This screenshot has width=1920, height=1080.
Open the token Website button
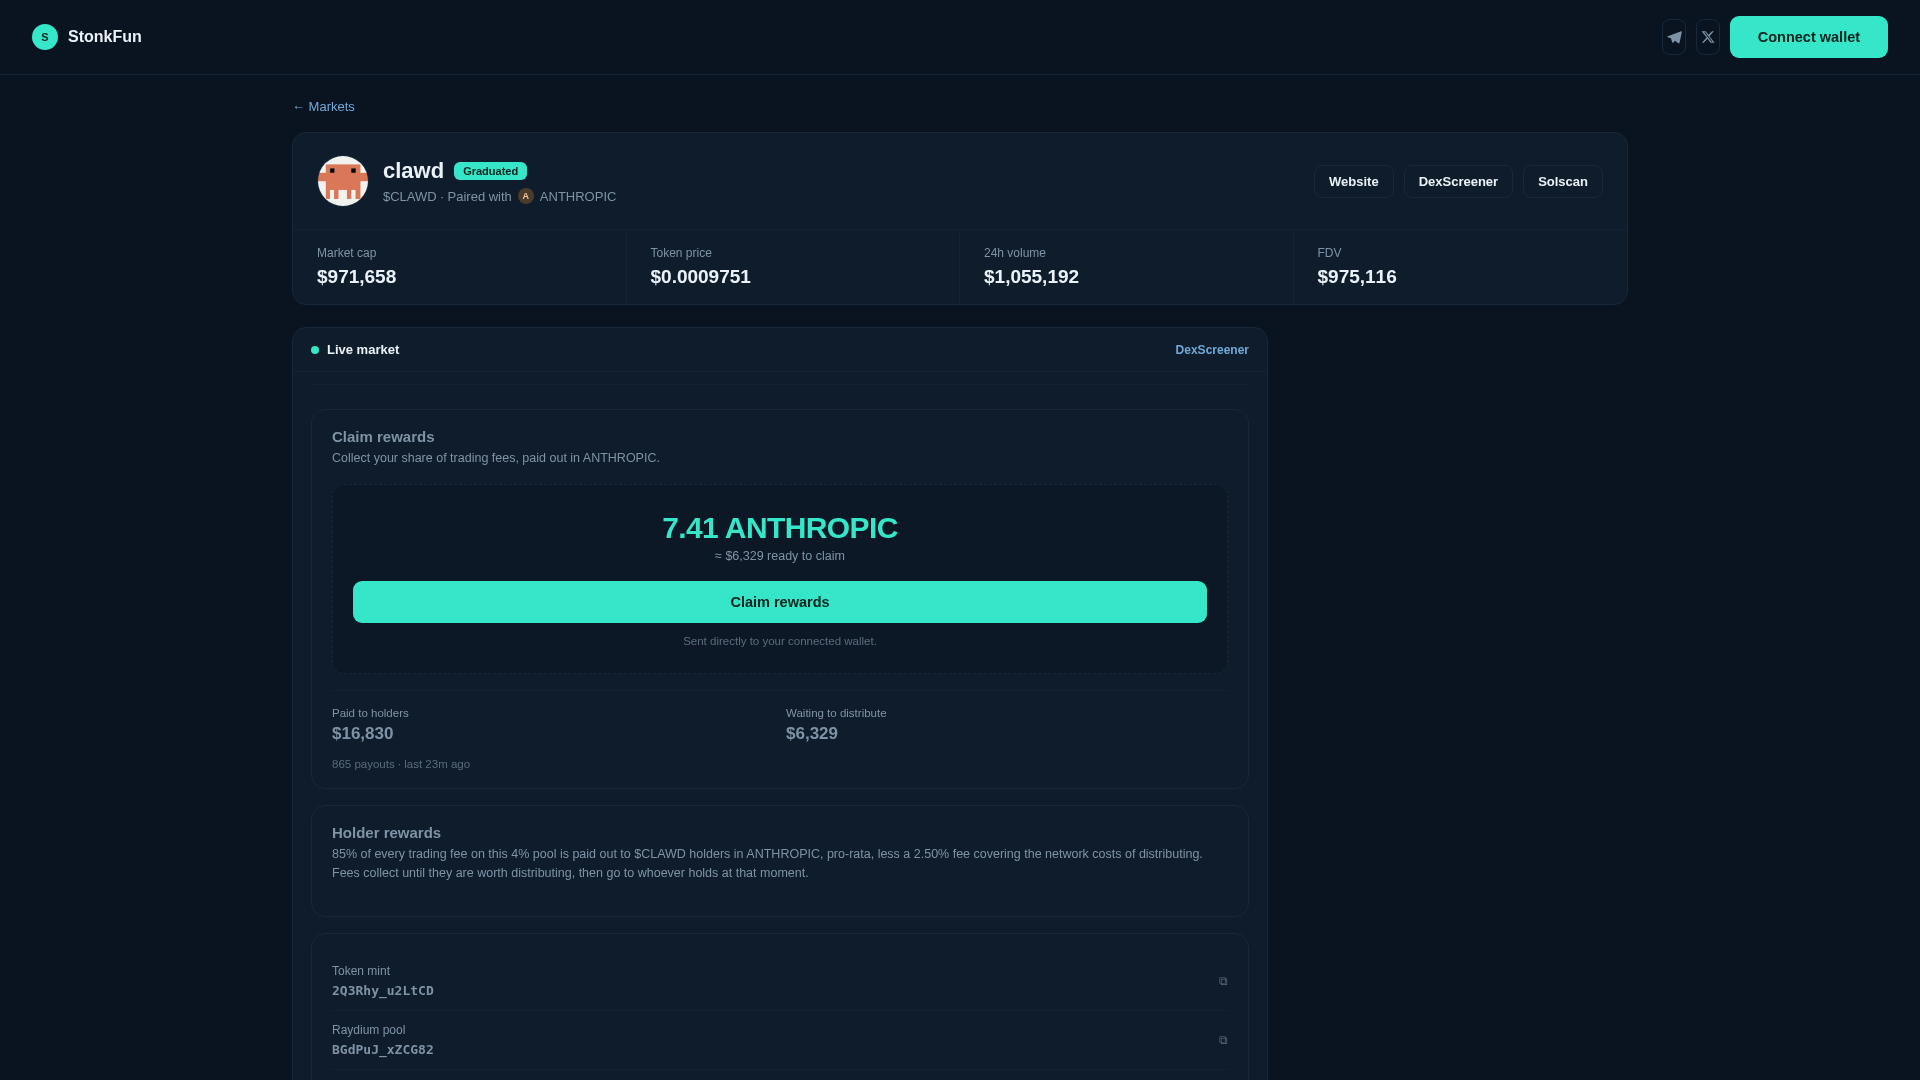pos(1353,181)
